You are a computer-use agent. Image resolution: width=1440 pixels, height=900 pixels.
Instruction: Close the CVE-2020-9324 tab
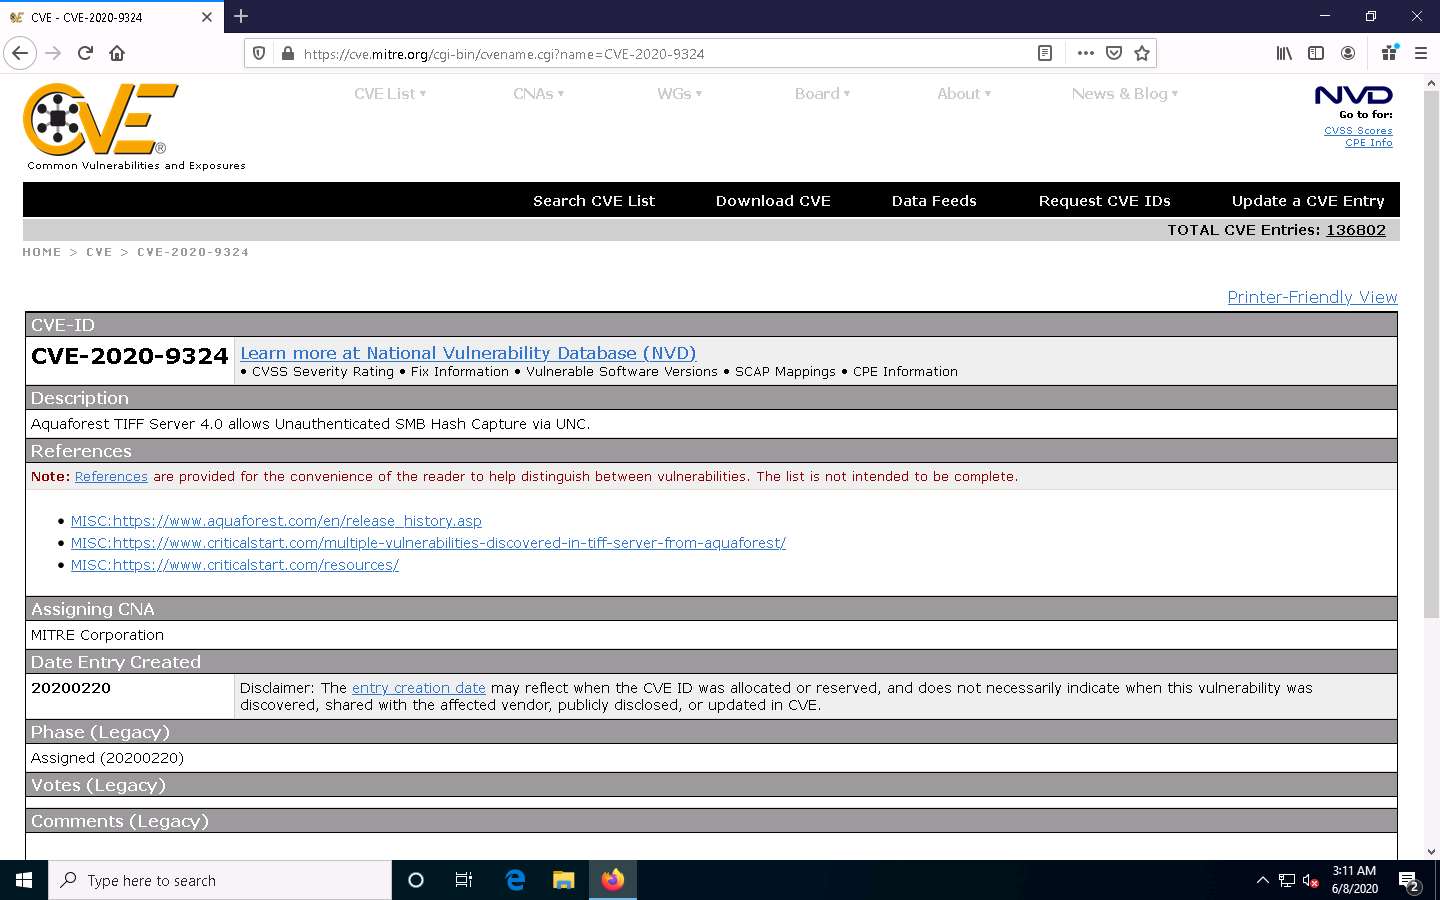tap(207, 17)
